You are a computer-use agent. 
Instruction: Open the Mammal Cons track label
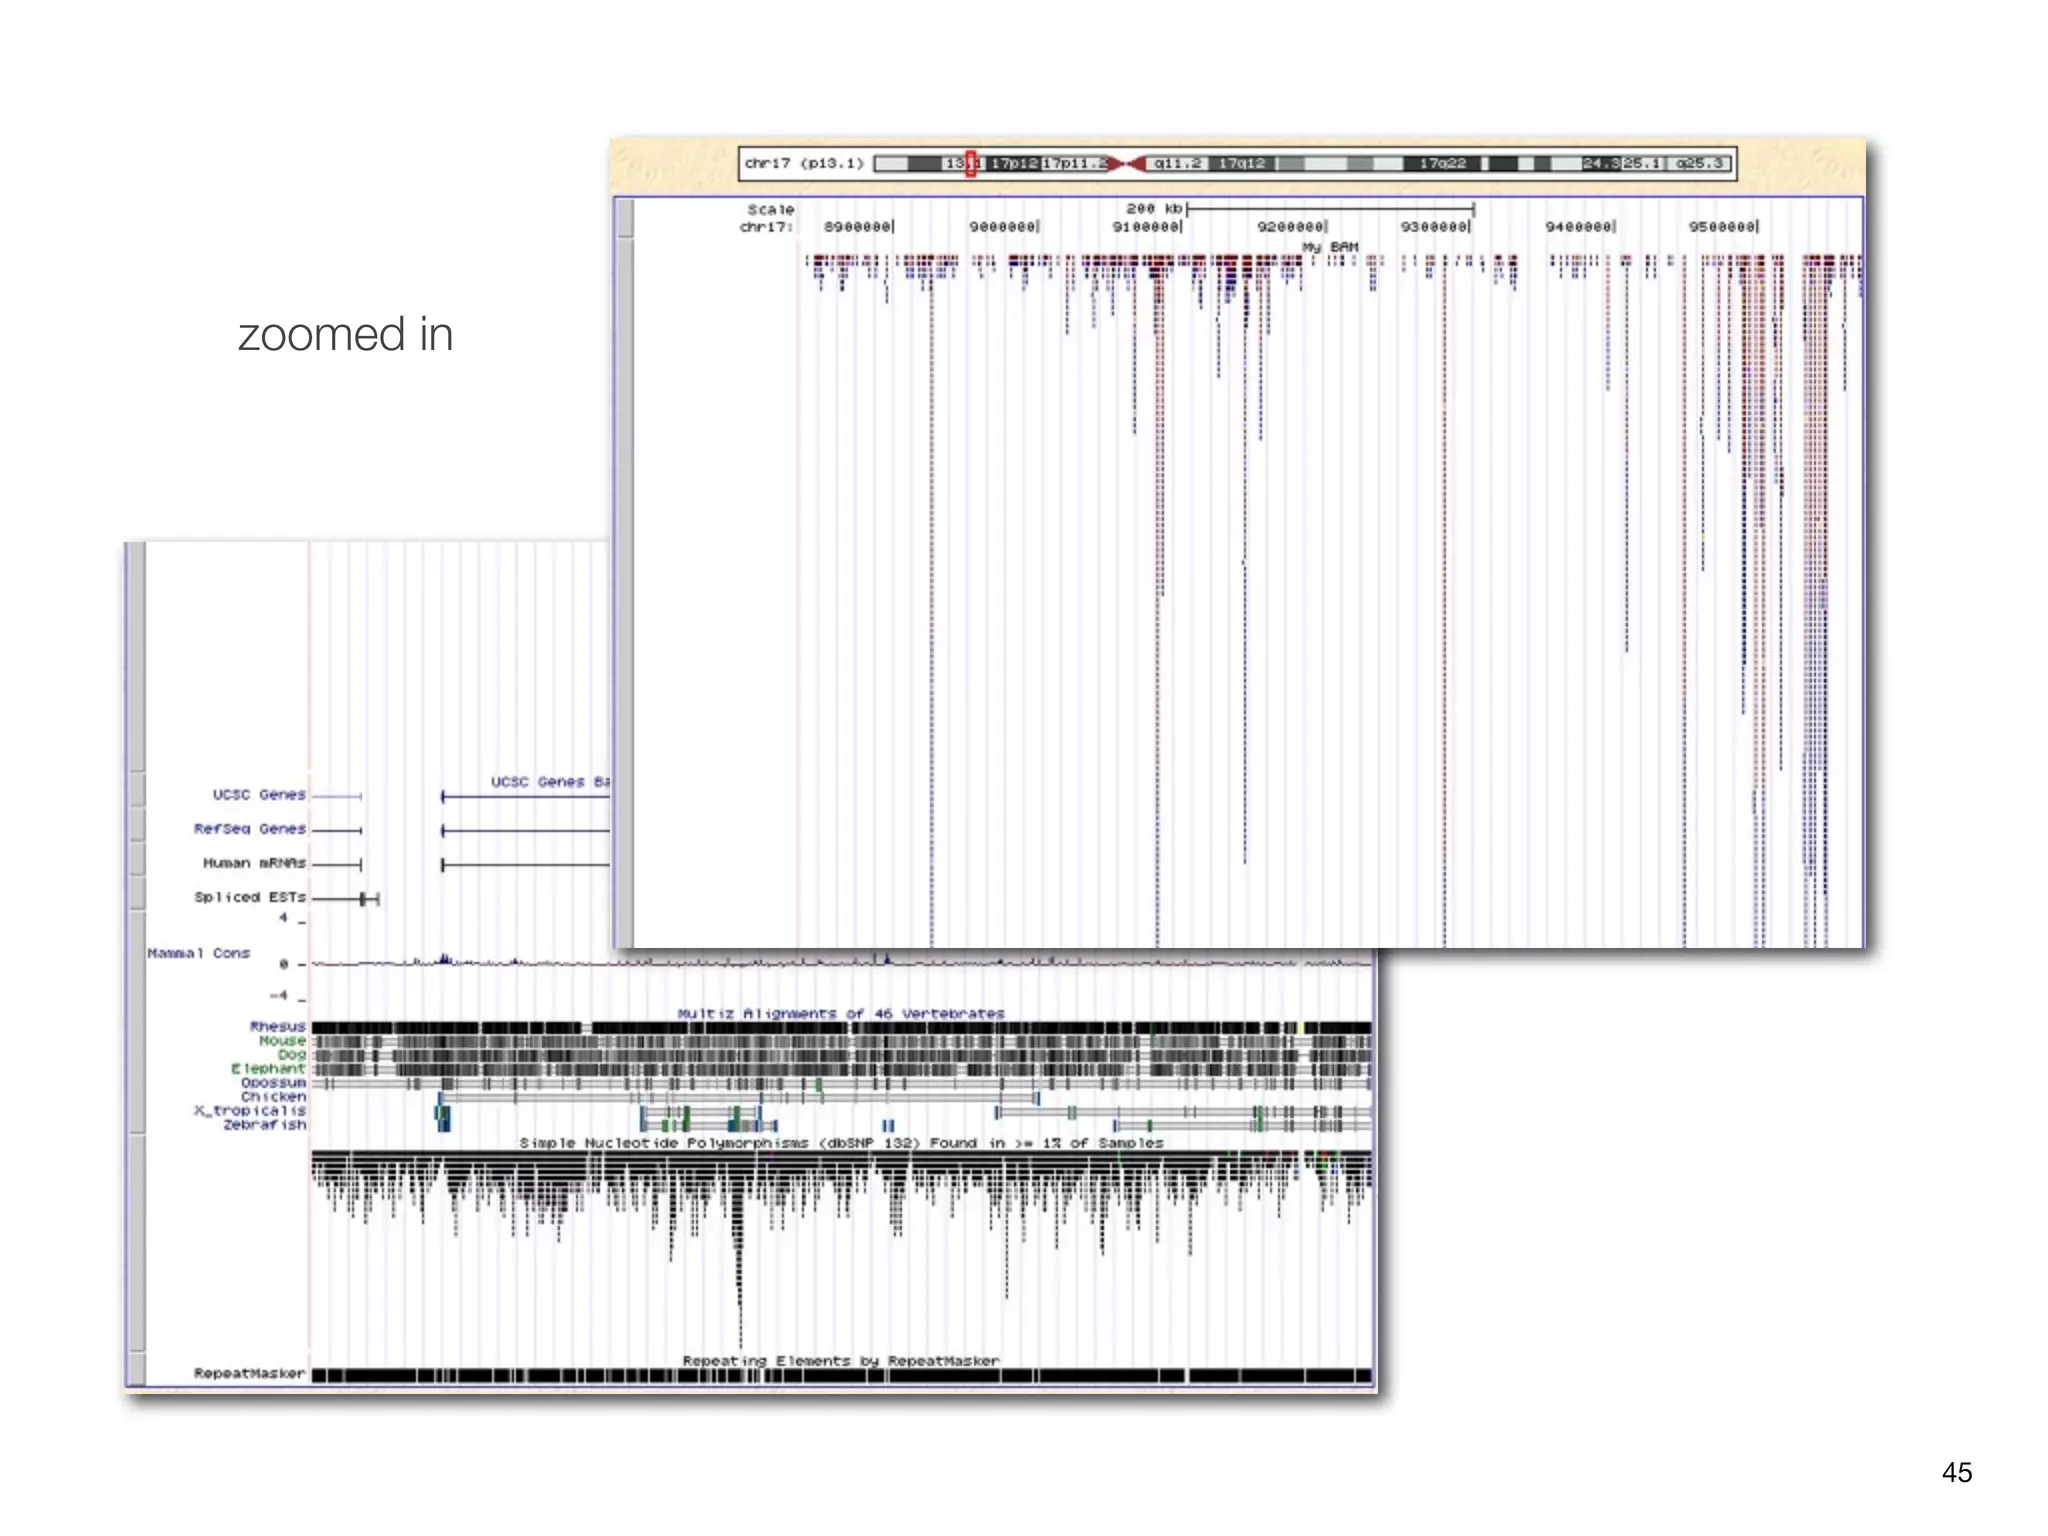[198, 953]
